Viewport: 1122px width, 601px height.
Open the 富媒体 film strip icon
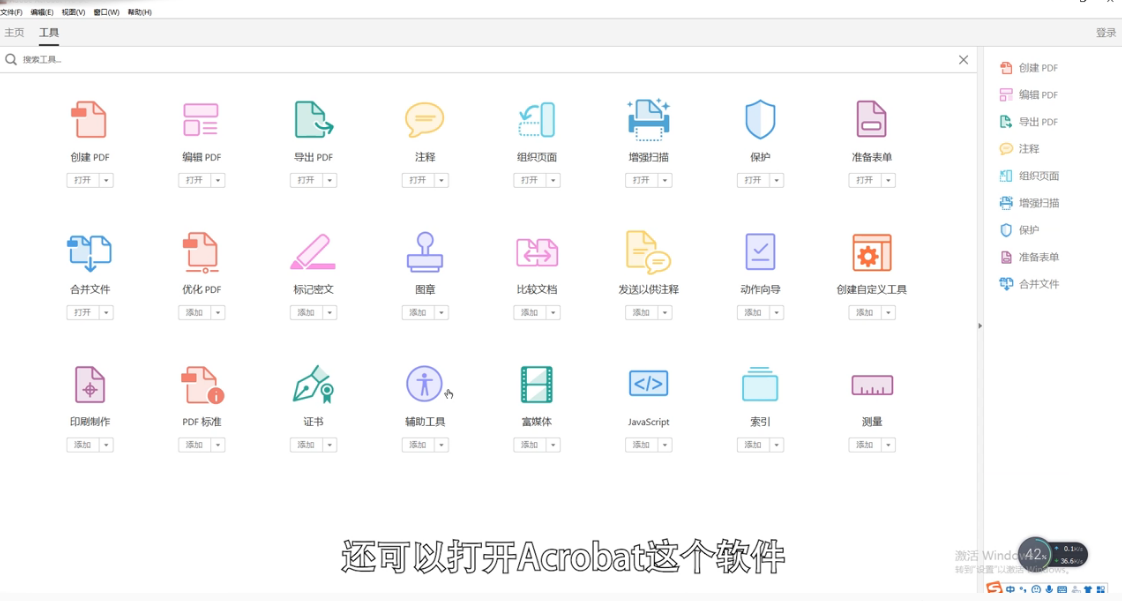[537, 384]
